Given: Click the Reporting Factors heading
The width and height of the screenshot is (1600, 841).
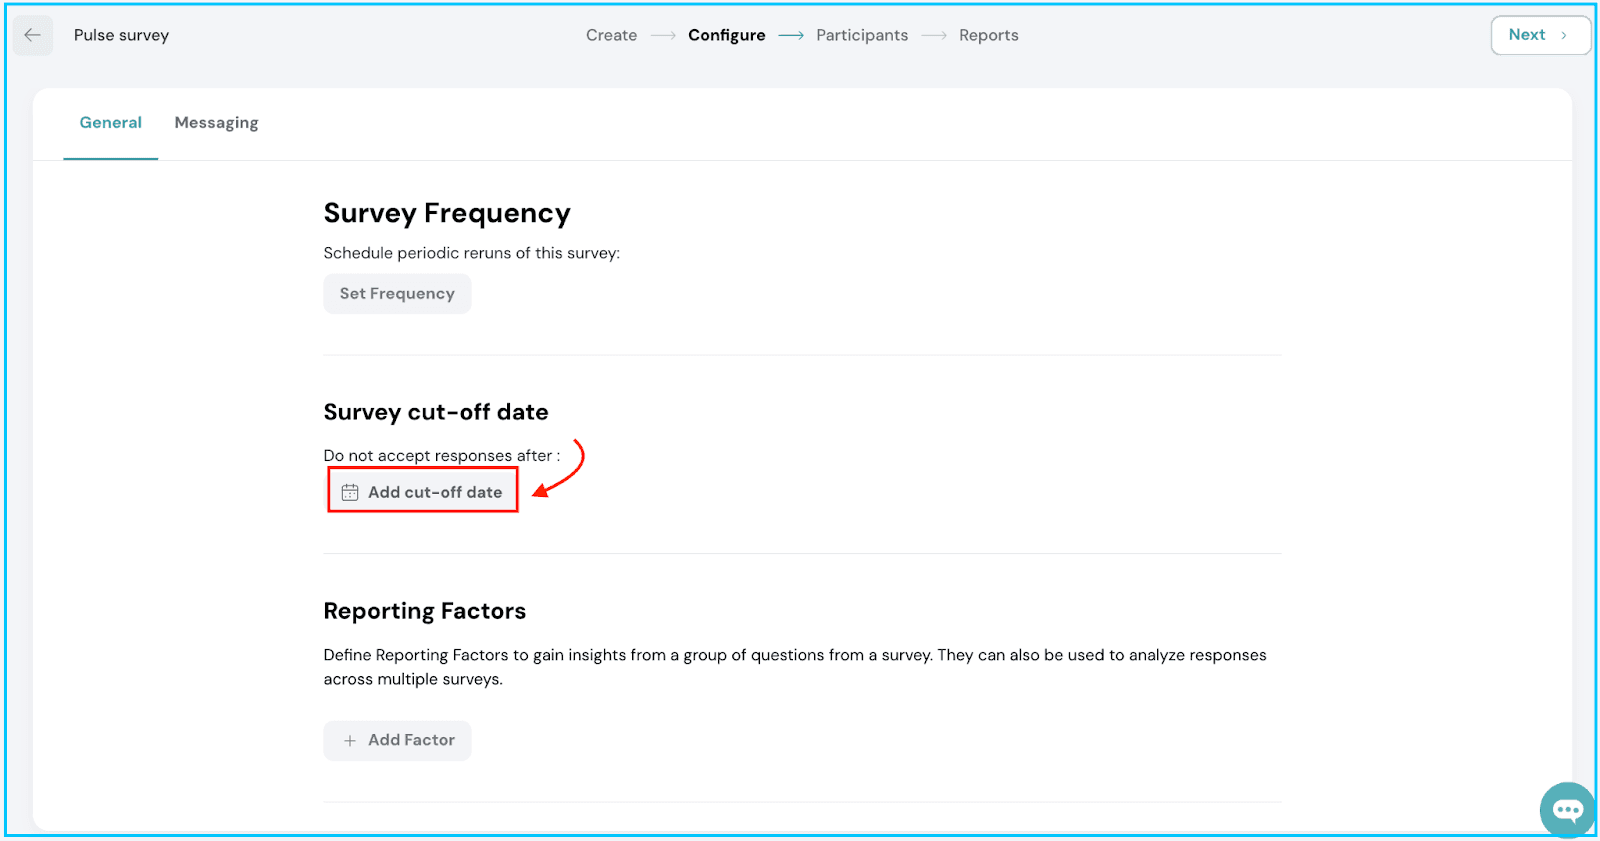Looking at the screenshot, I should point(424,611).
